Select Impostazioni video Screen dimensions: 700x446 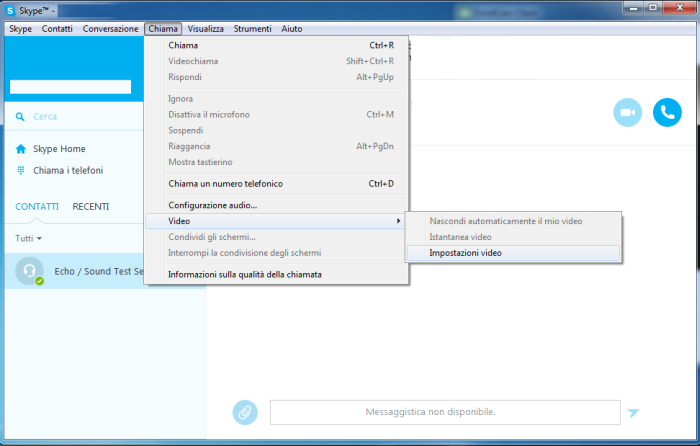513,253
